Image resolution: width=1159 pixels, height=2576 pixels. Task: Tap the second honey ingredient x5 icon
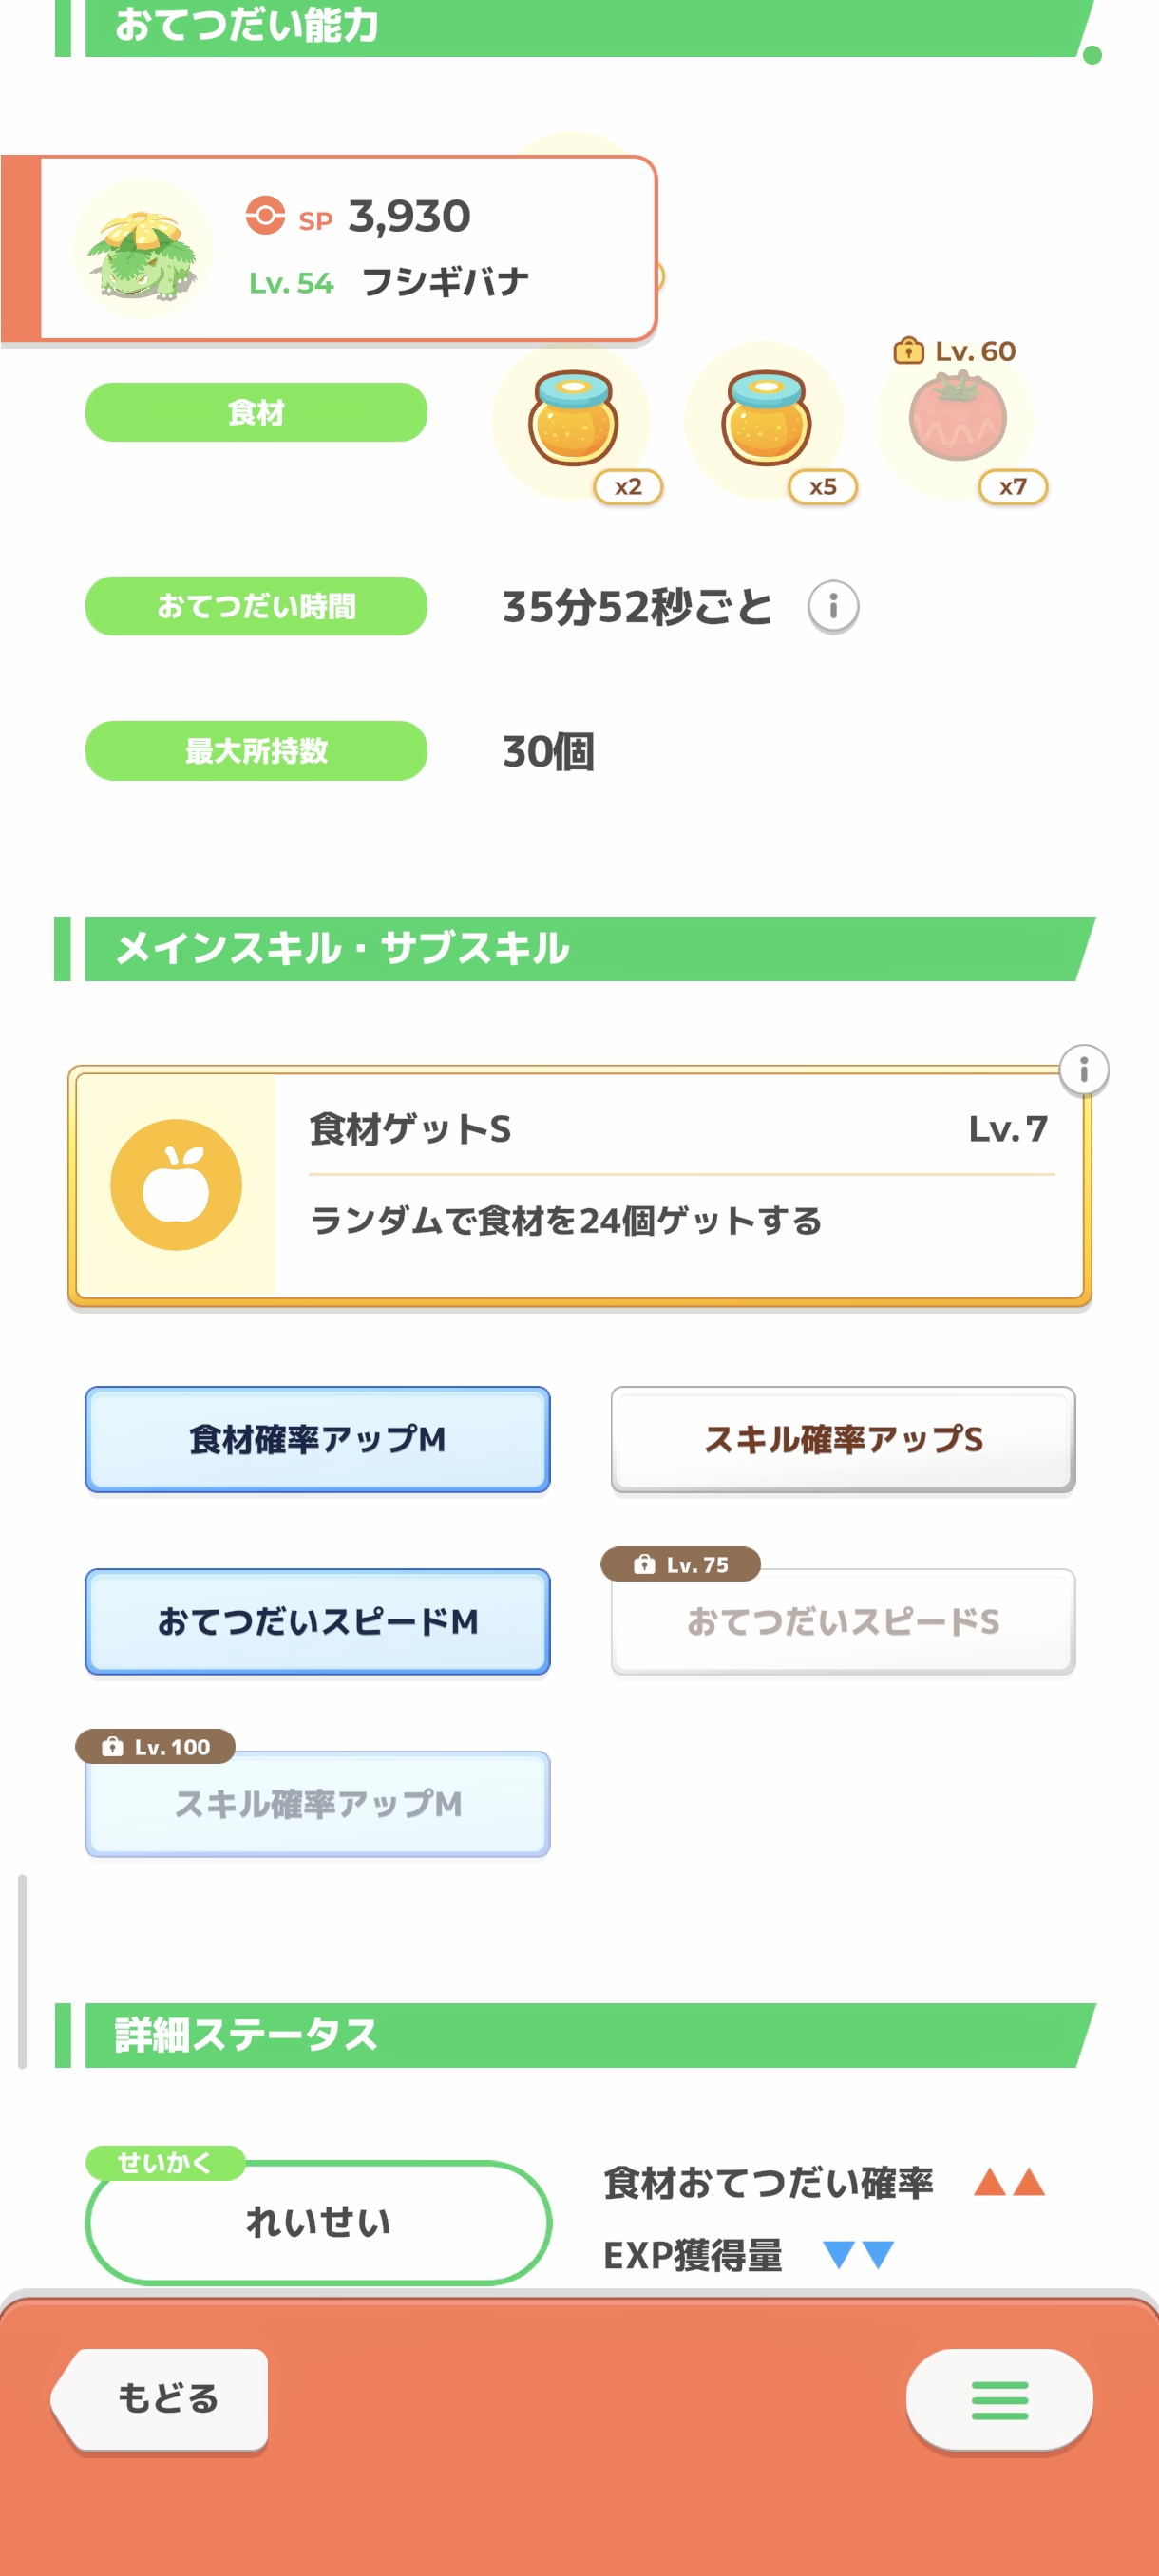click(x=765, y=419)
